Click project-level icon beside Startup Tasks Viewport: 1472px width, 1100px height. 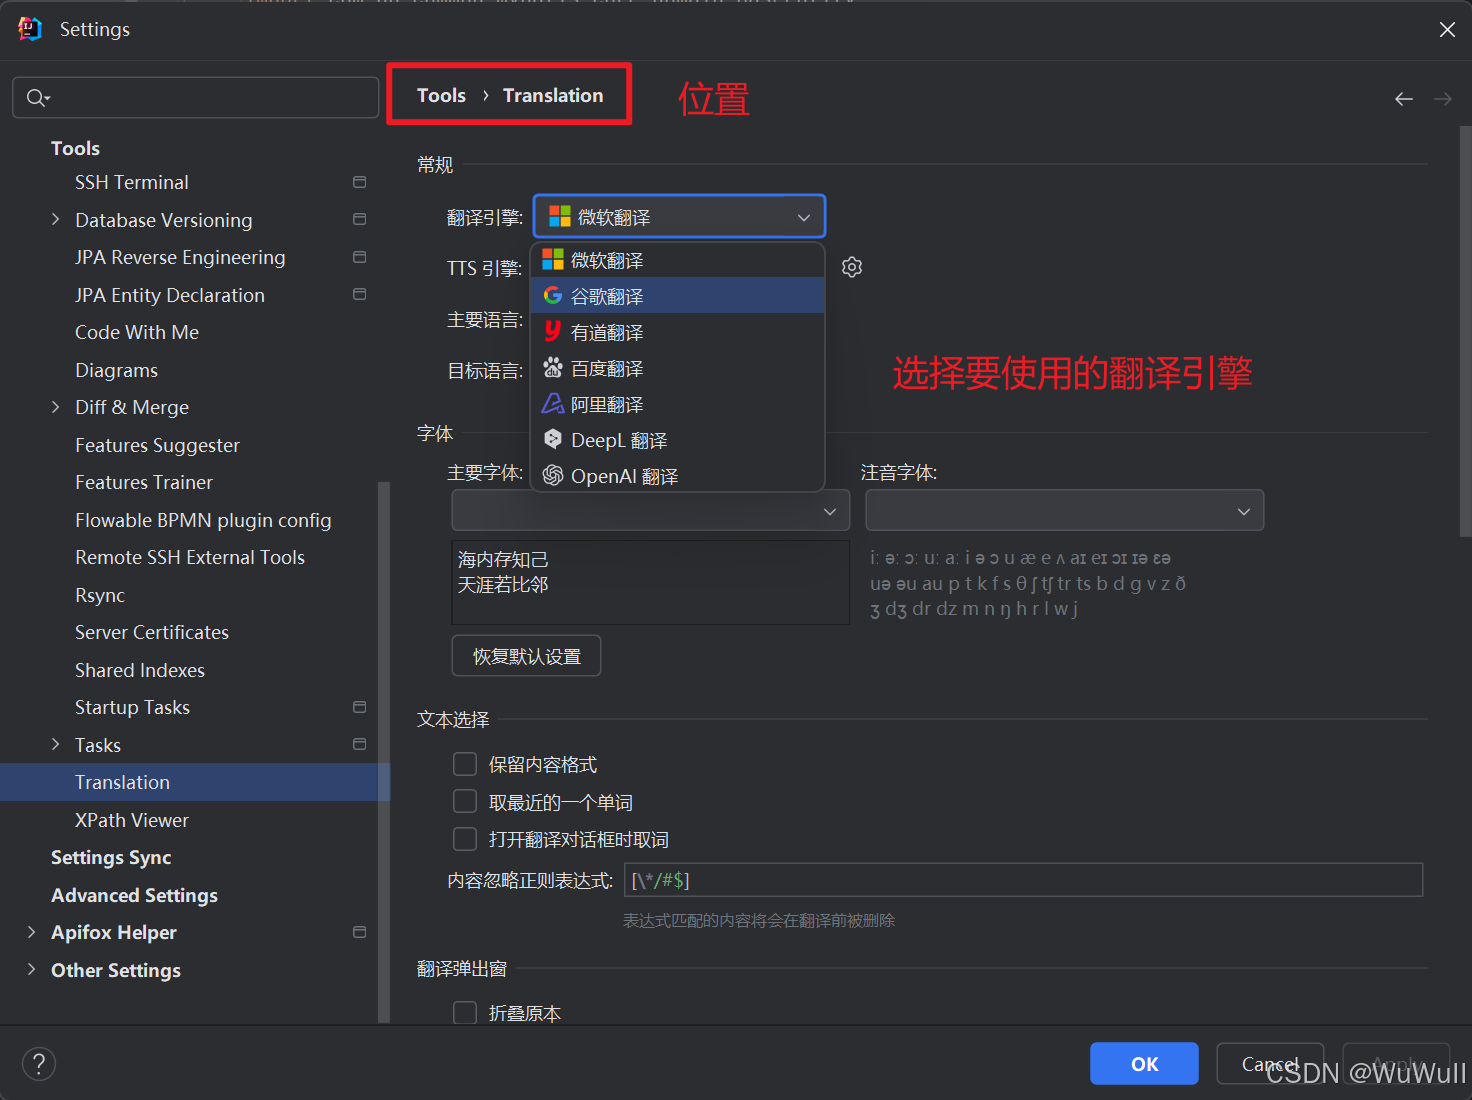(359, 707)
